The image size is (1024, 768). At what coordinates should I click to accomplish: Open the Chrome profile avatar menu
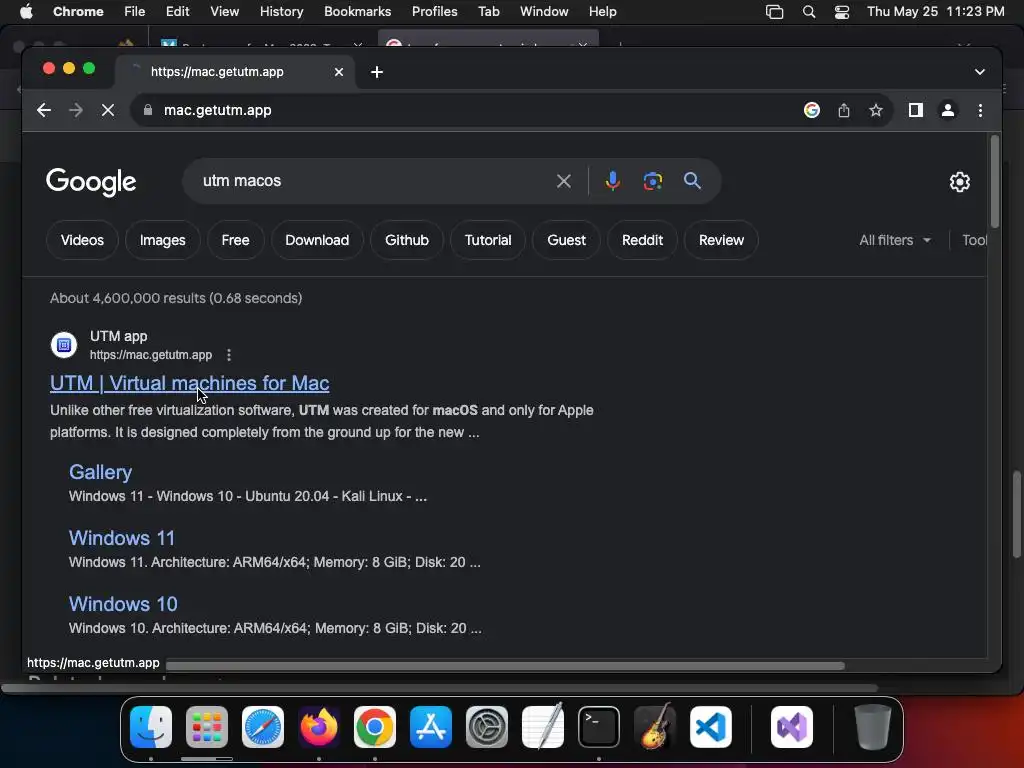tap(948, 110)
